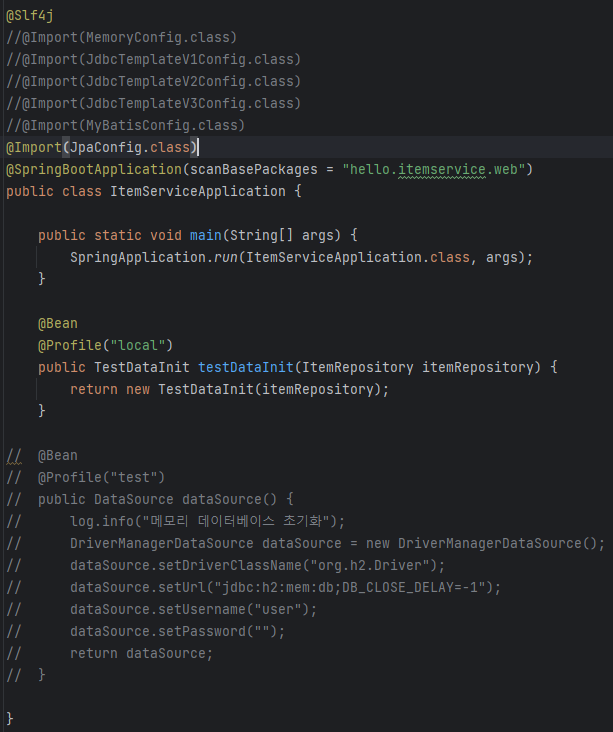Select the commented MemoryConfig.class import line
Image resolution: width=613 pixels, height=732 pixels.
[x=121, y=37]
